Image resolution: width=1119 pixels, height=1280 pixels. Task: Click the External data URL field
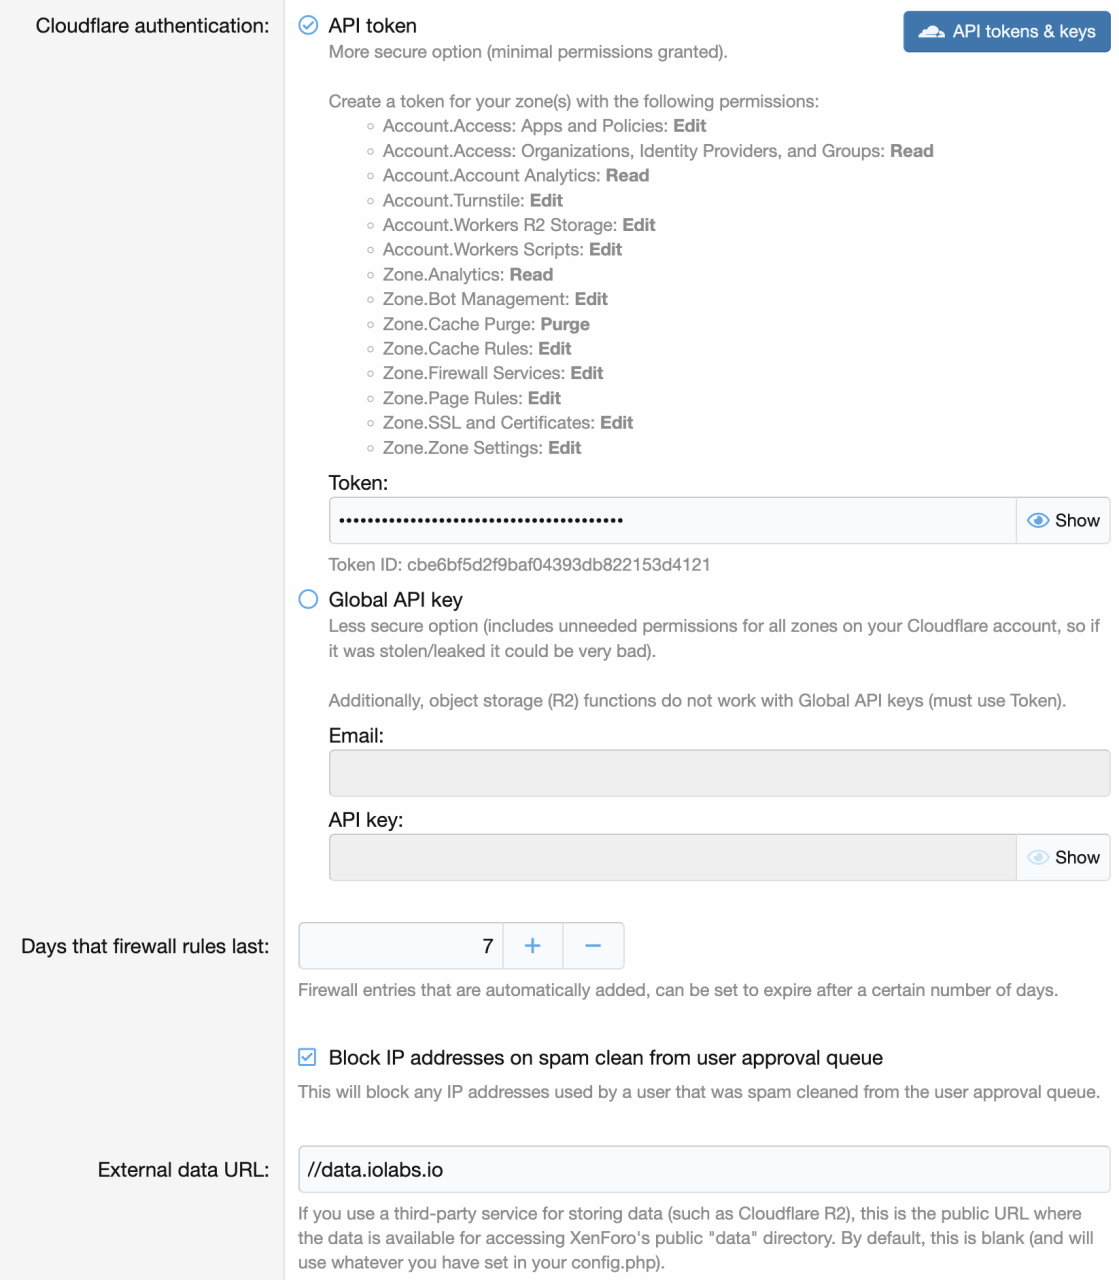[704, 1170]
